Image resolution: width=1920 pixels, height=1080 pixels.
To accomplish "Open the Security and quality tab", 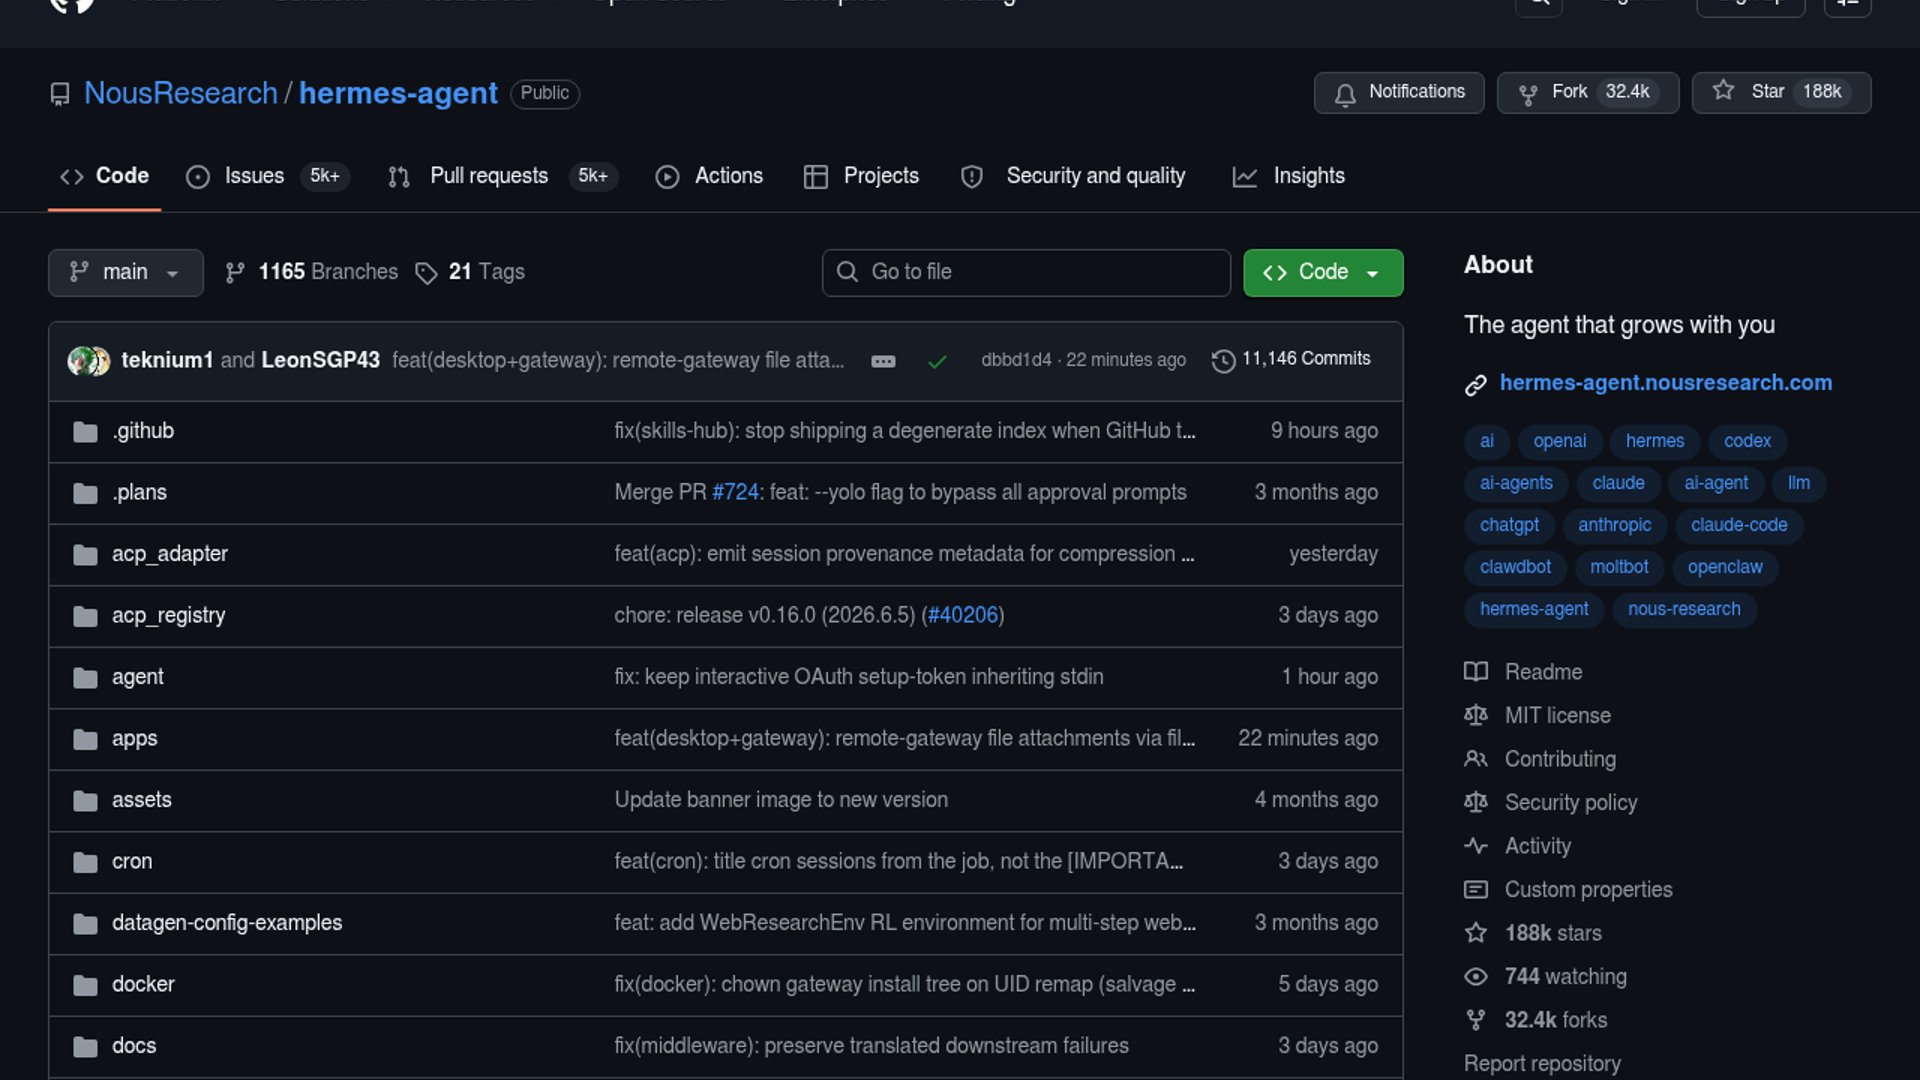I will tap(1073, 177).
